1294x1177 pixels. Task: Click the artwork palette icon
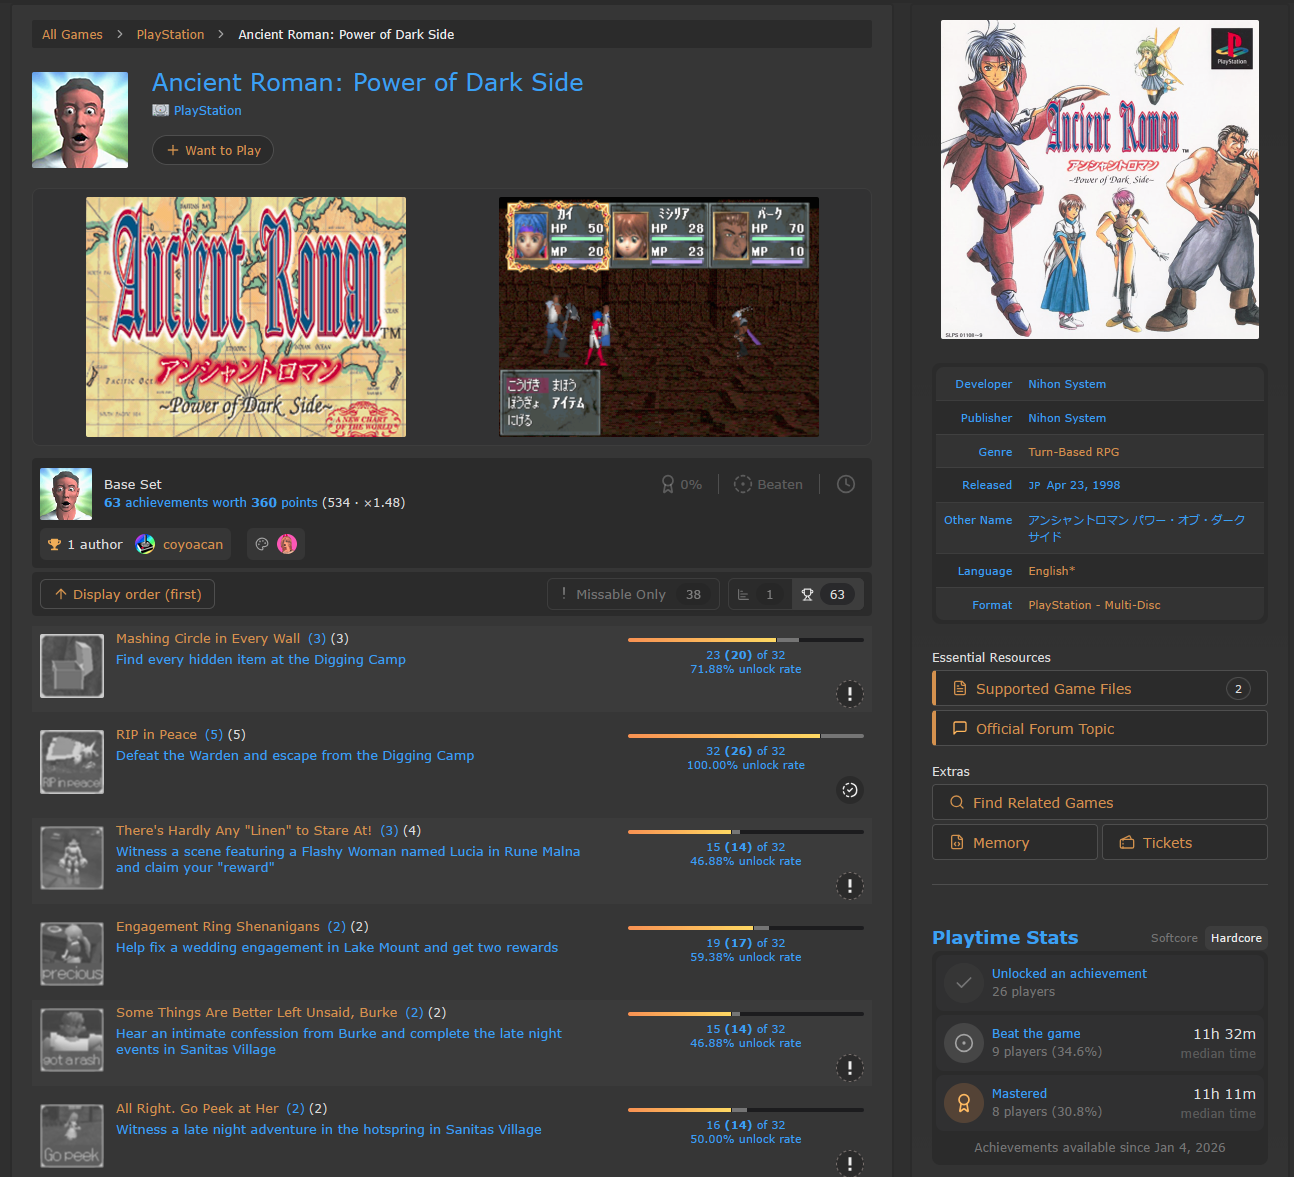(262, 544)
